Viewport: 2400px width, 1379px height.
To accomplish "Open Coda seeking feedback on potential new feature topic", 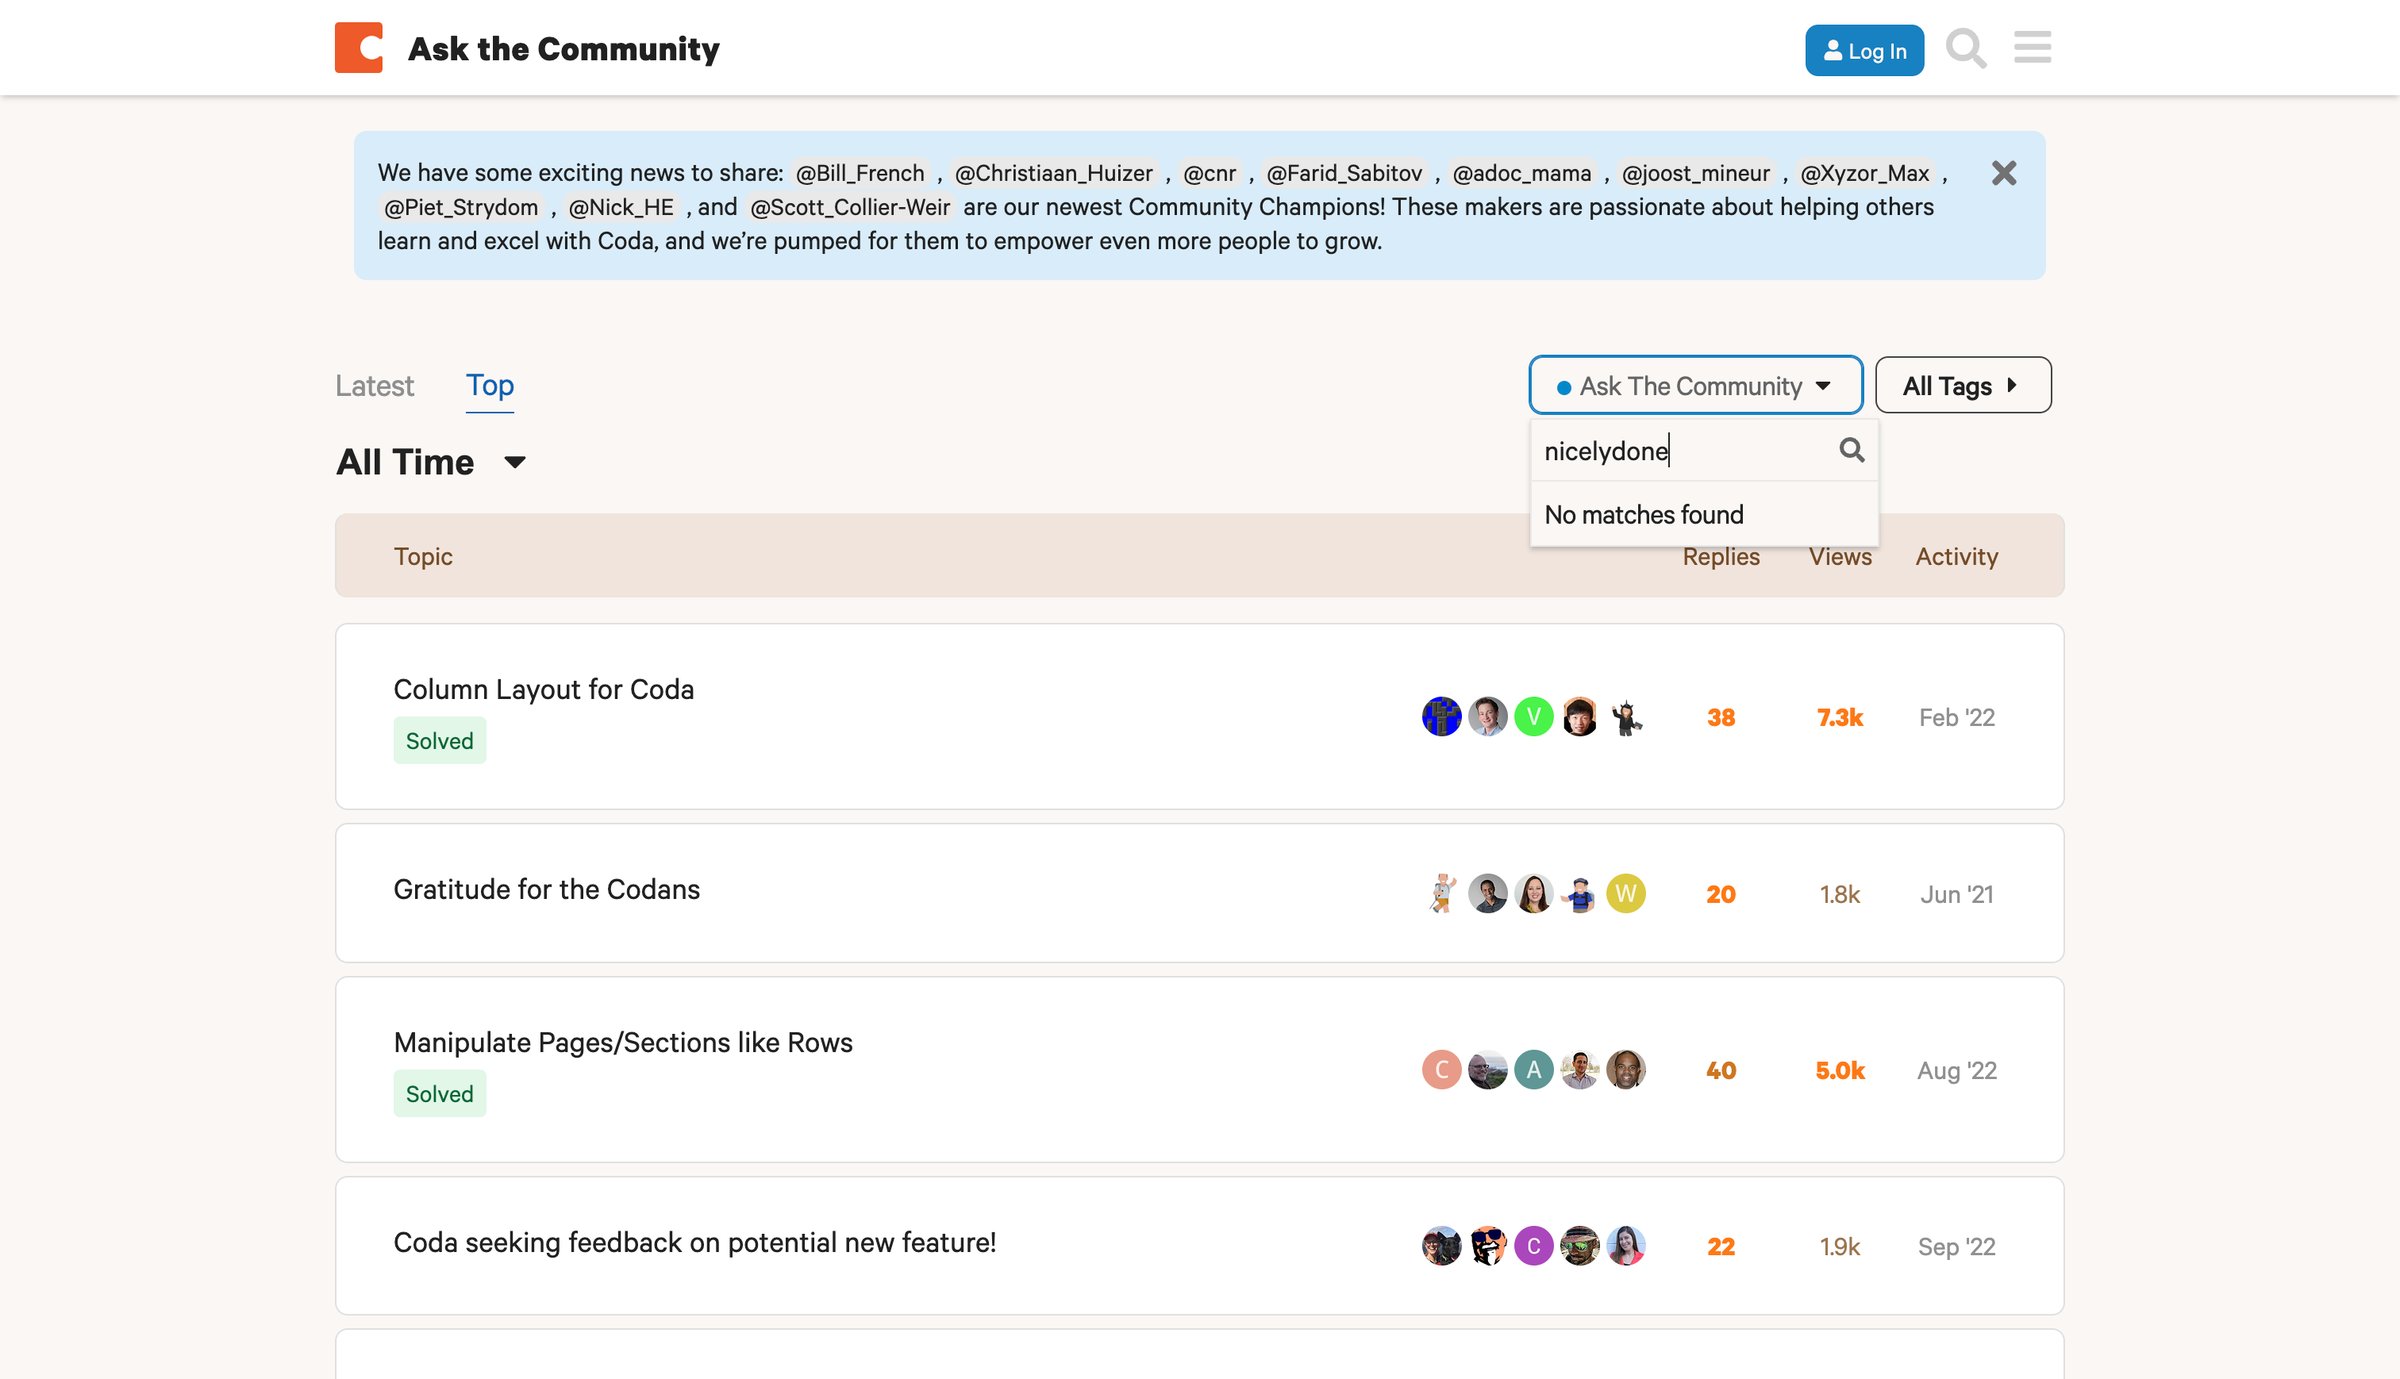I will (x=695, y=1243).
